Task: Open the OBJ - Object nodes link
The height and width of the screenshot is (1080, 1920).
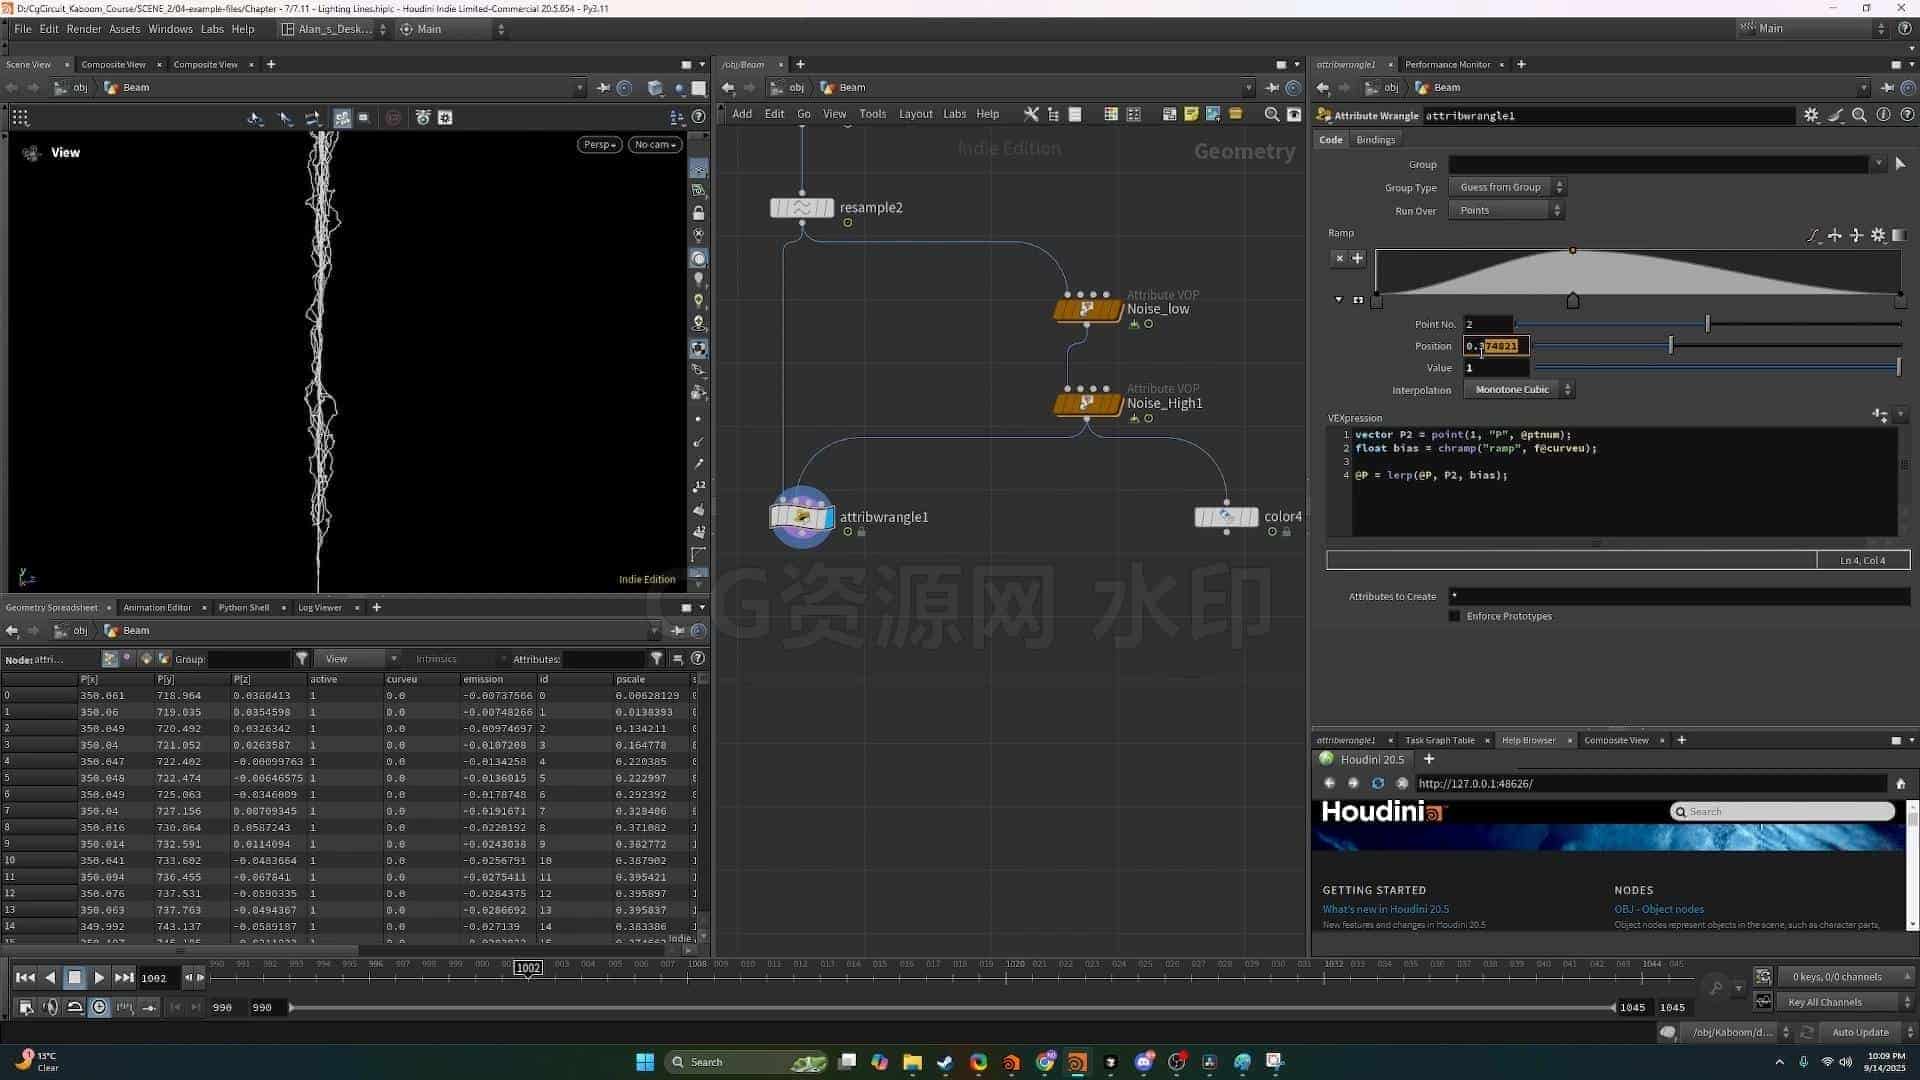Action: (1659, 909)
